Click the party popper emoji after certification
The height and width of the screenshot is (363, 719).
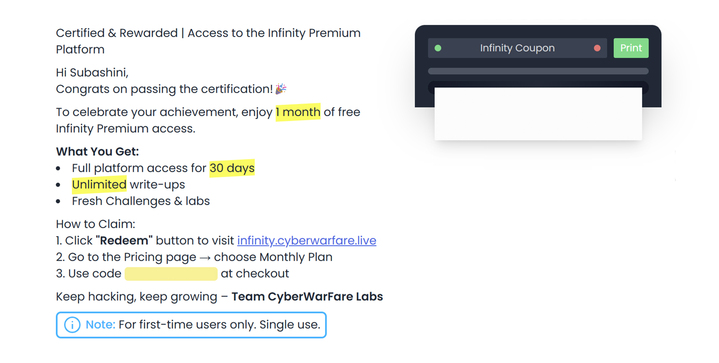click(281, 88)
